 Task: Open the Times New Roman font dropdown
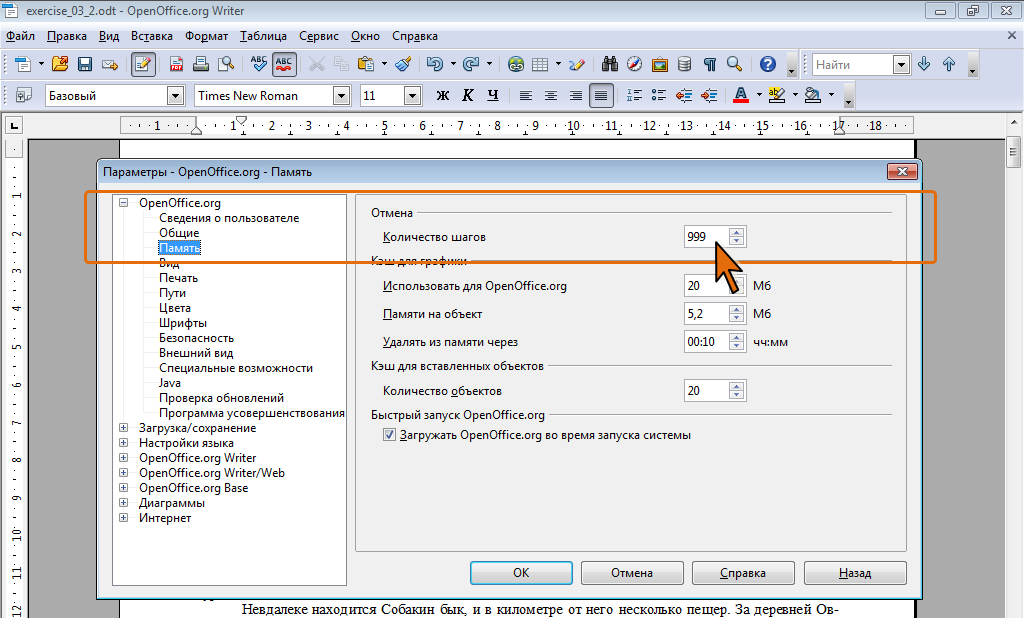(x=342, y=96)
